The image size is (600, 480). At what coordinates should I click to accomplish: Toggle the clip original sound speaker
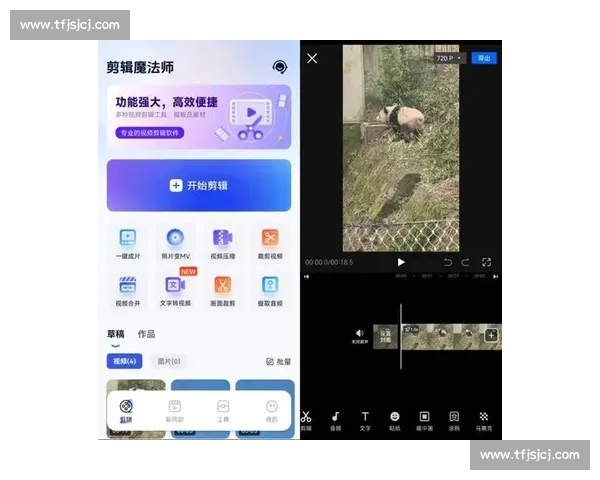click(x=360, y=336)
